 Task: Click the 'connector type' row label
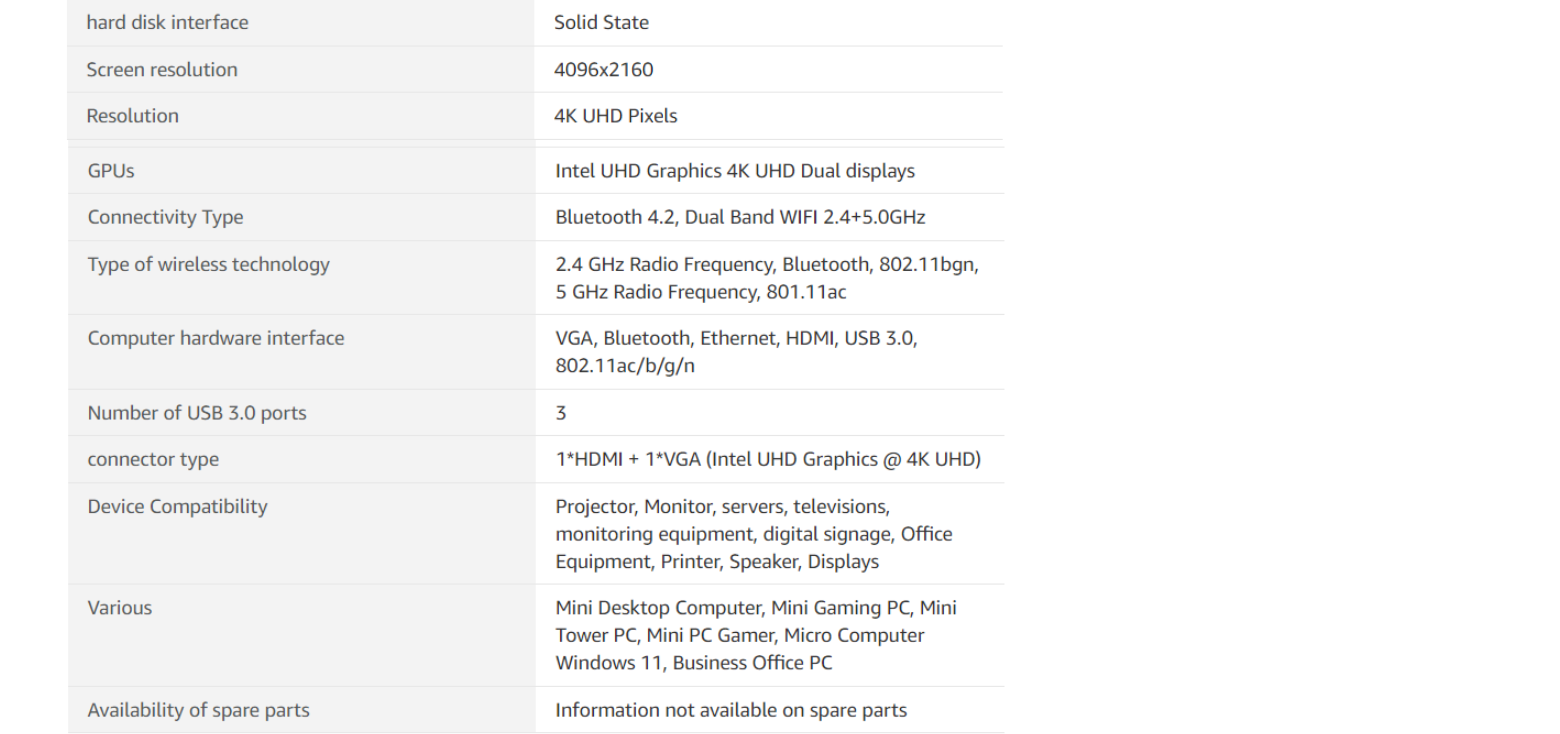pos(152,460)
